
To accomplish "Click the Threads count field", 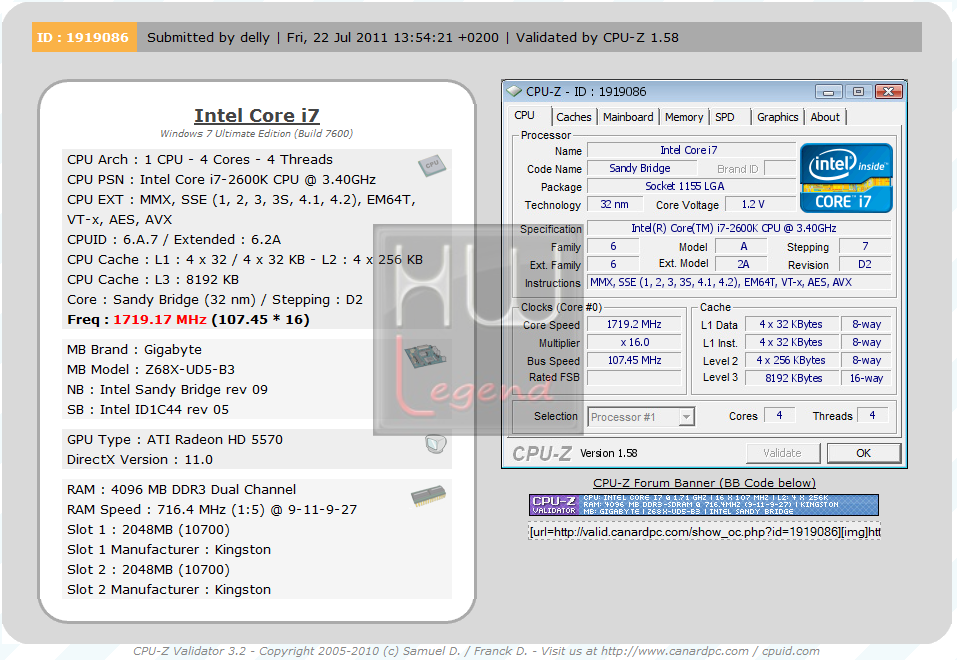I will click(872, 415).
